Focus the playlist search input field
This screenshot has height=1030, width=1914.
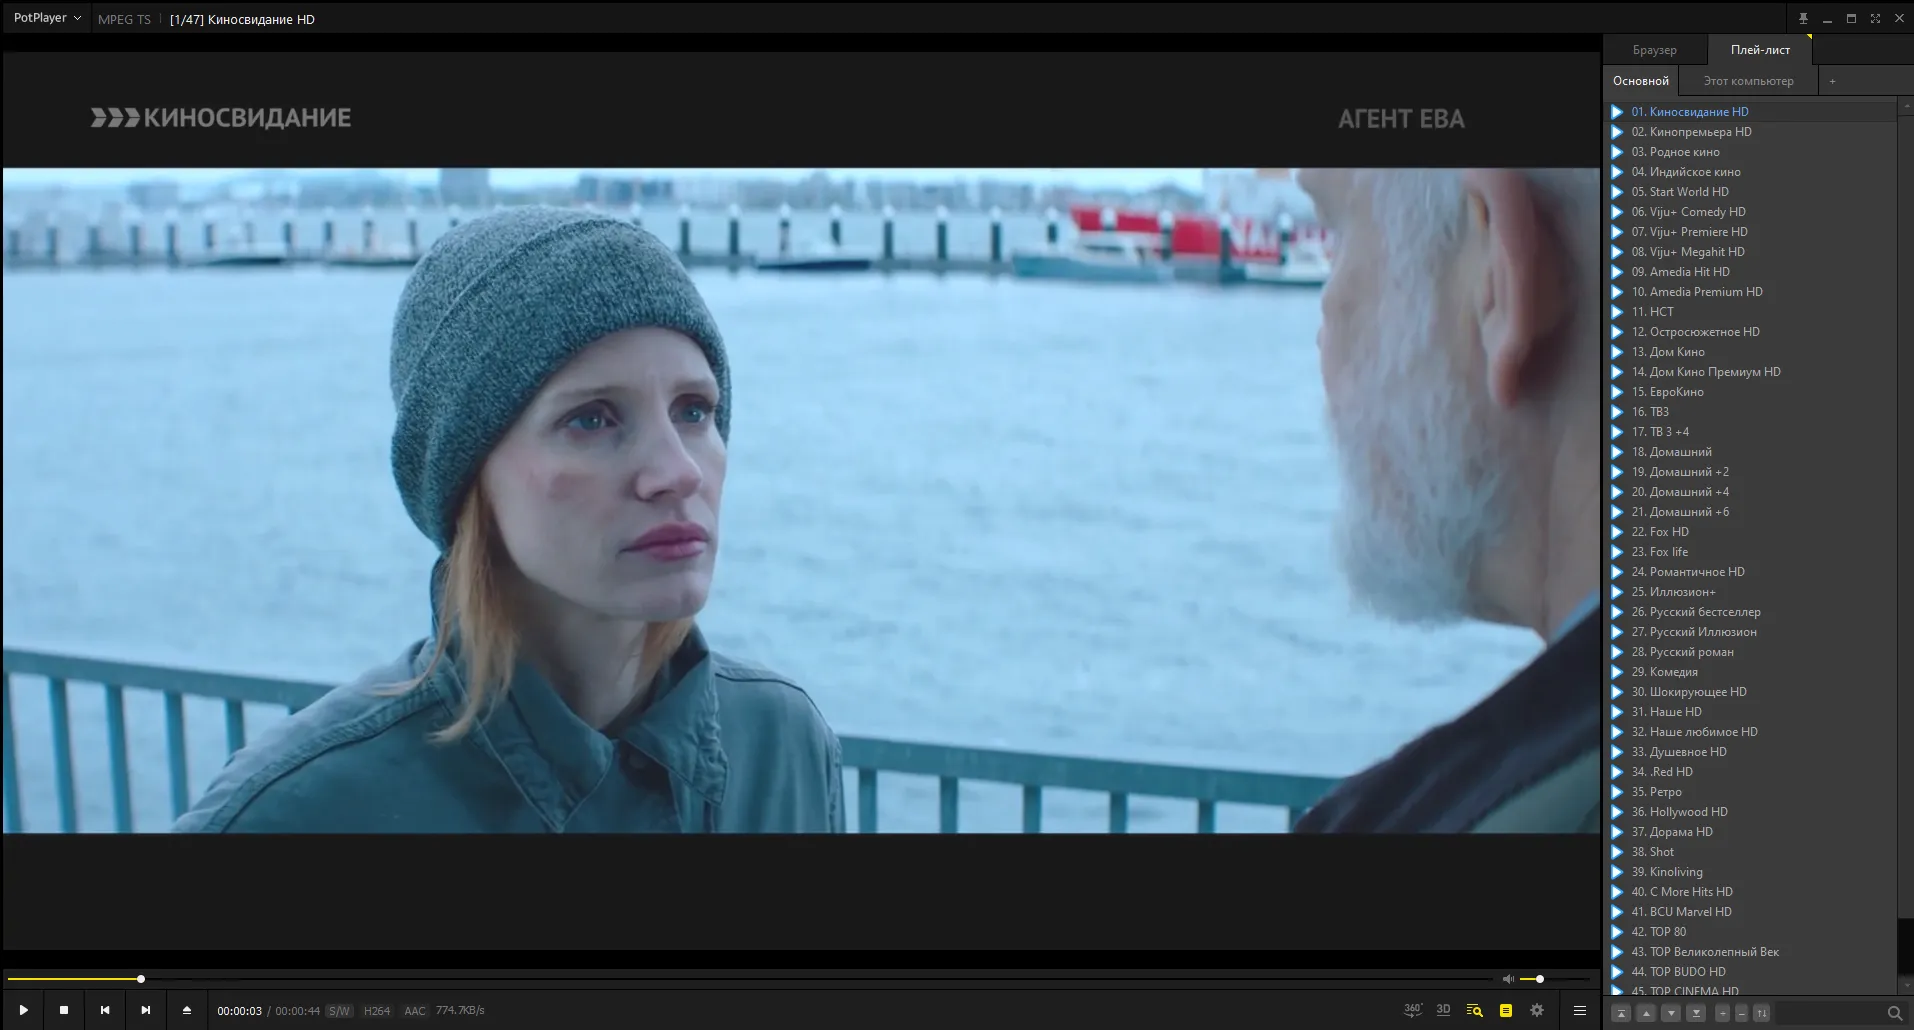coord(1828,1013)
